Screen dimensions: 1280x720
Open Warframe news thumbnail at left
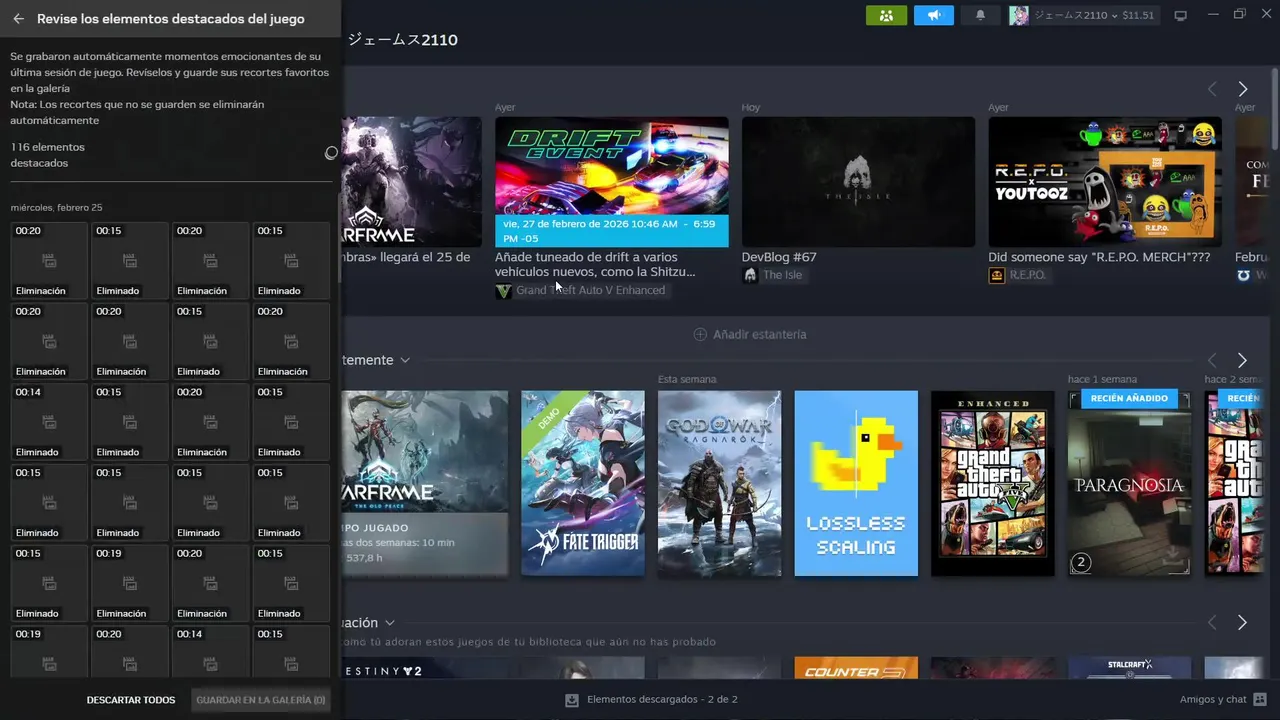coord(412,181)
